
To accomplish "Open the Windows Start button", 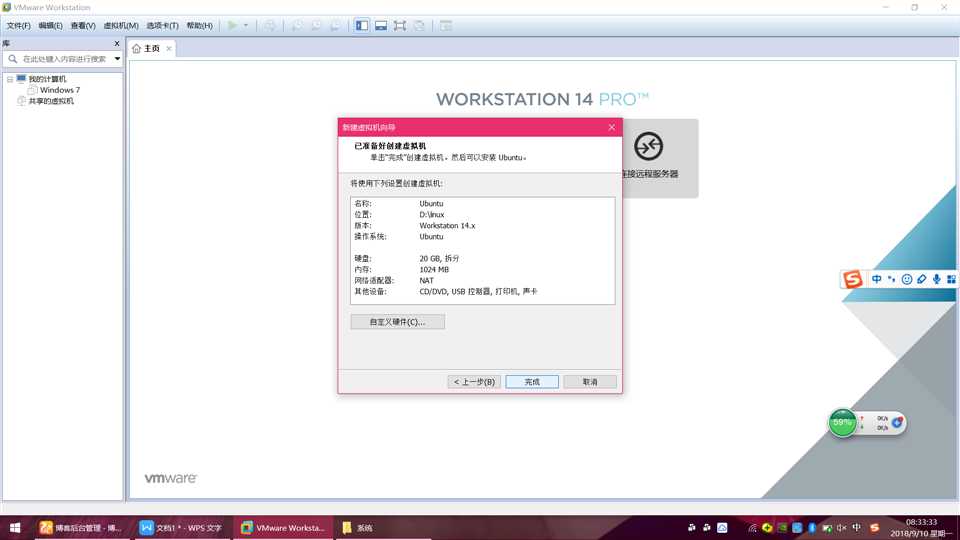I will pyautogui.click(x=15, y=528).
